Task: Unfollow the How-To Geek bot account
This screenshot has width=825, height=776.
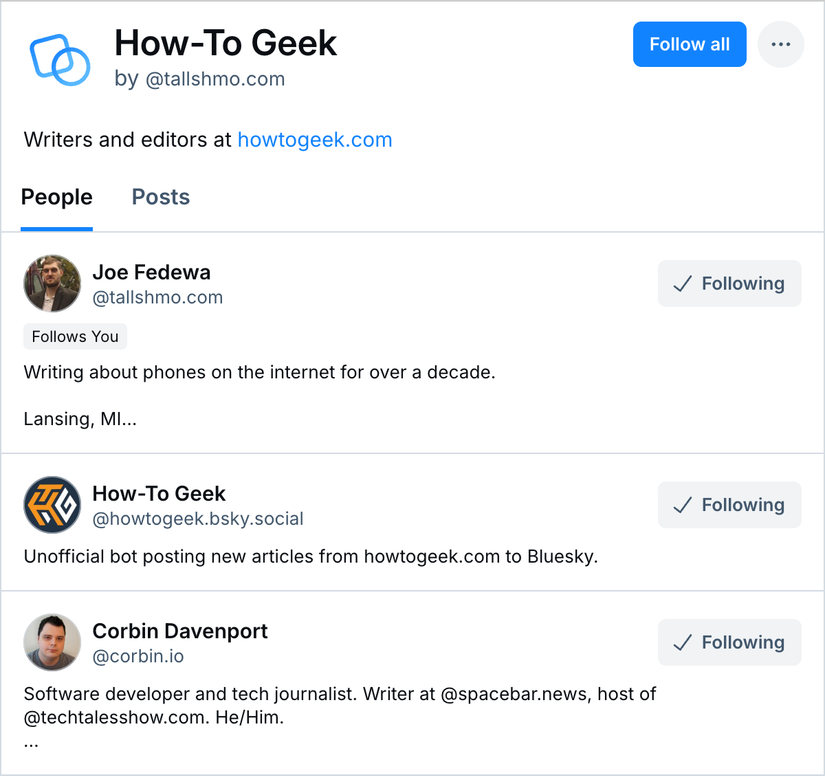Action: (x=729, y=505)
